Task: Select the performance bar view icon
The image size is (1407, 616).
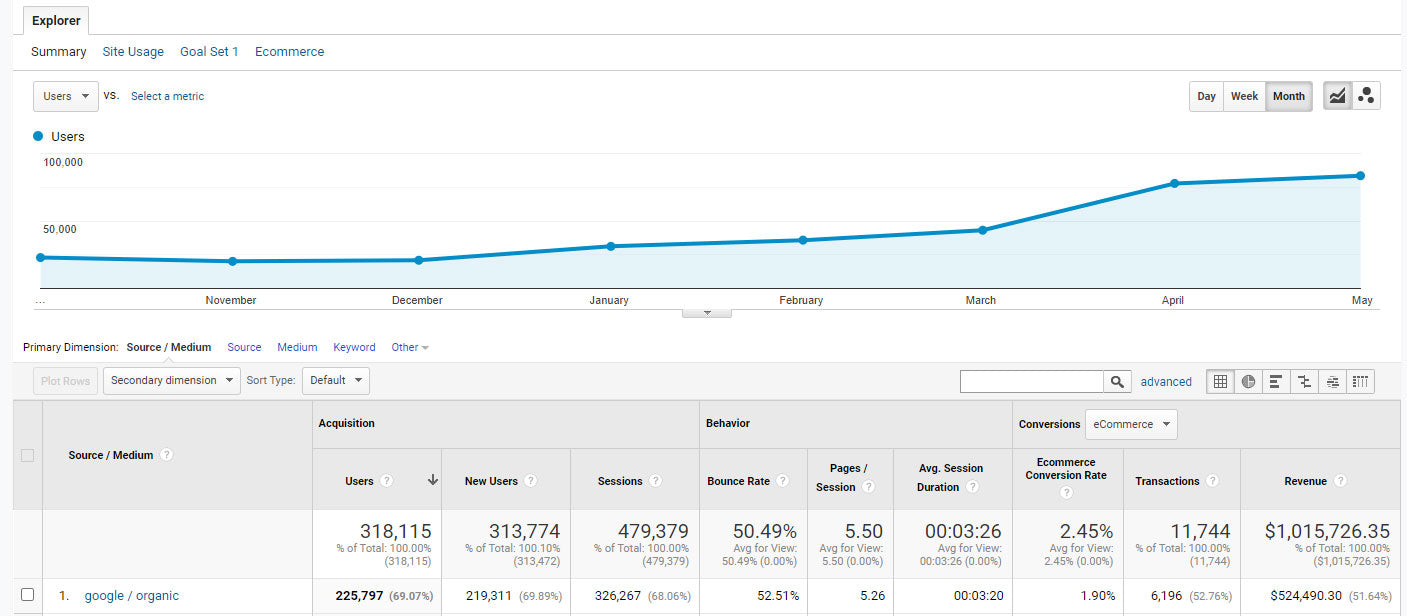Action: click(1276, 381)
